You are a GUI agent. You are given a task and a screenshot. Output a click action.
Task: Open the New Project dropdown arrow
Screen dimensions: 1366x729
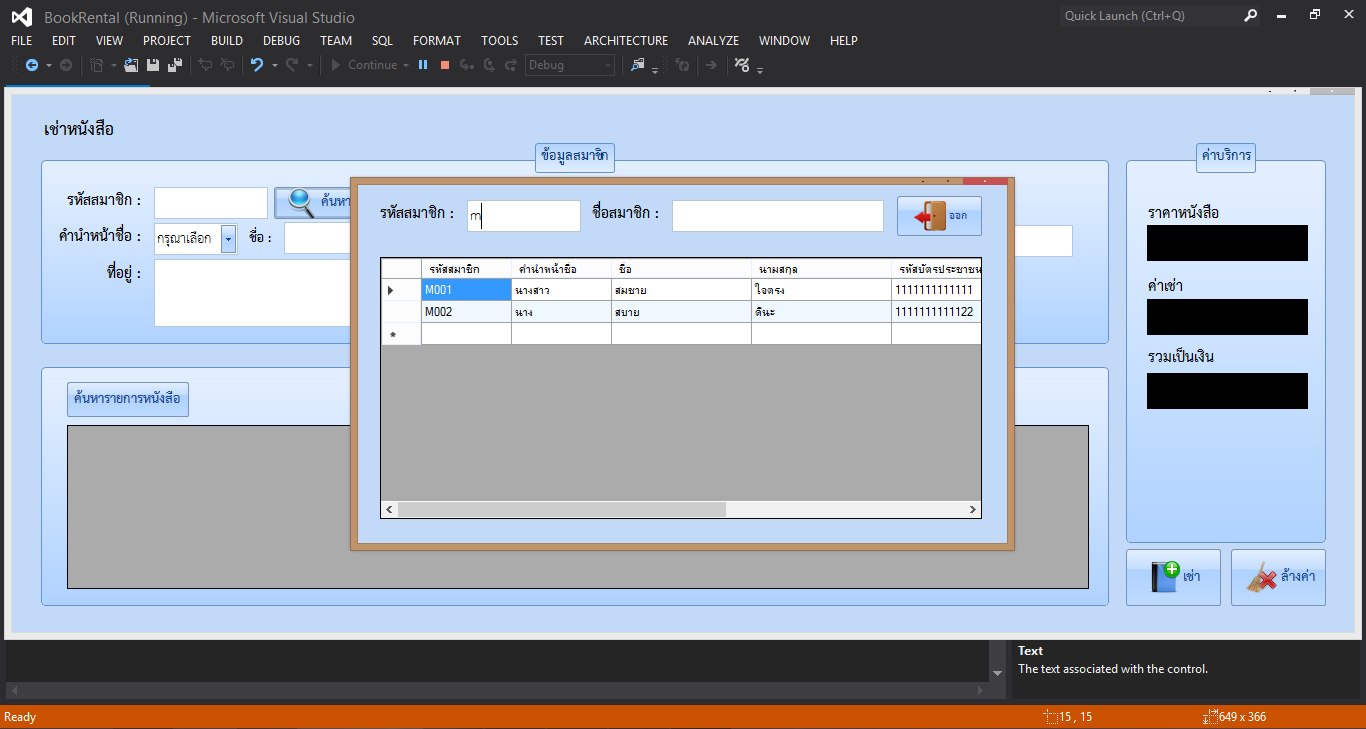[x=114, y=65]
